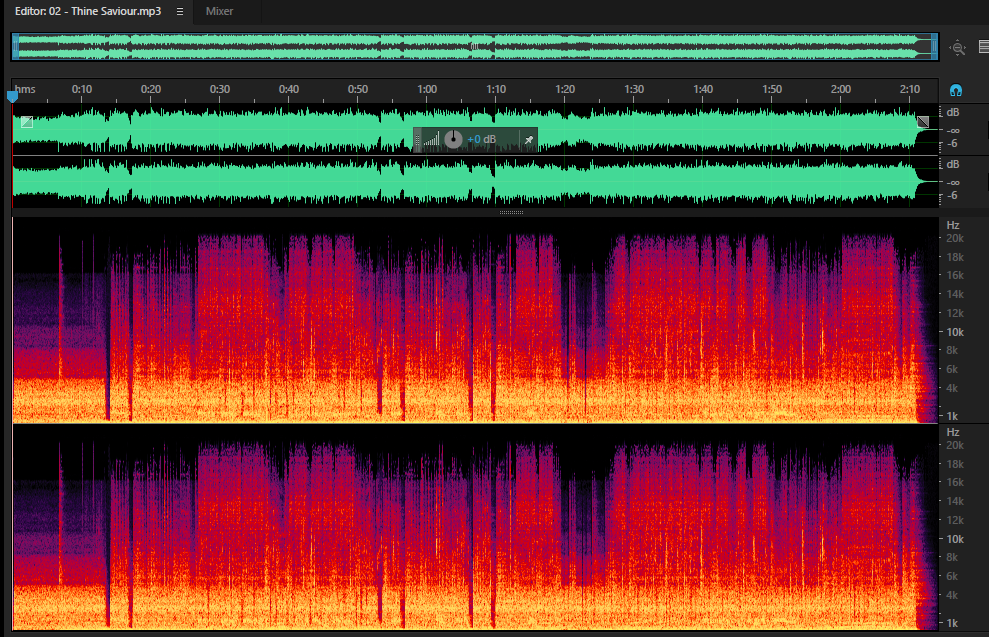Click the 10k label on the lower spectrogram scale

955,539
